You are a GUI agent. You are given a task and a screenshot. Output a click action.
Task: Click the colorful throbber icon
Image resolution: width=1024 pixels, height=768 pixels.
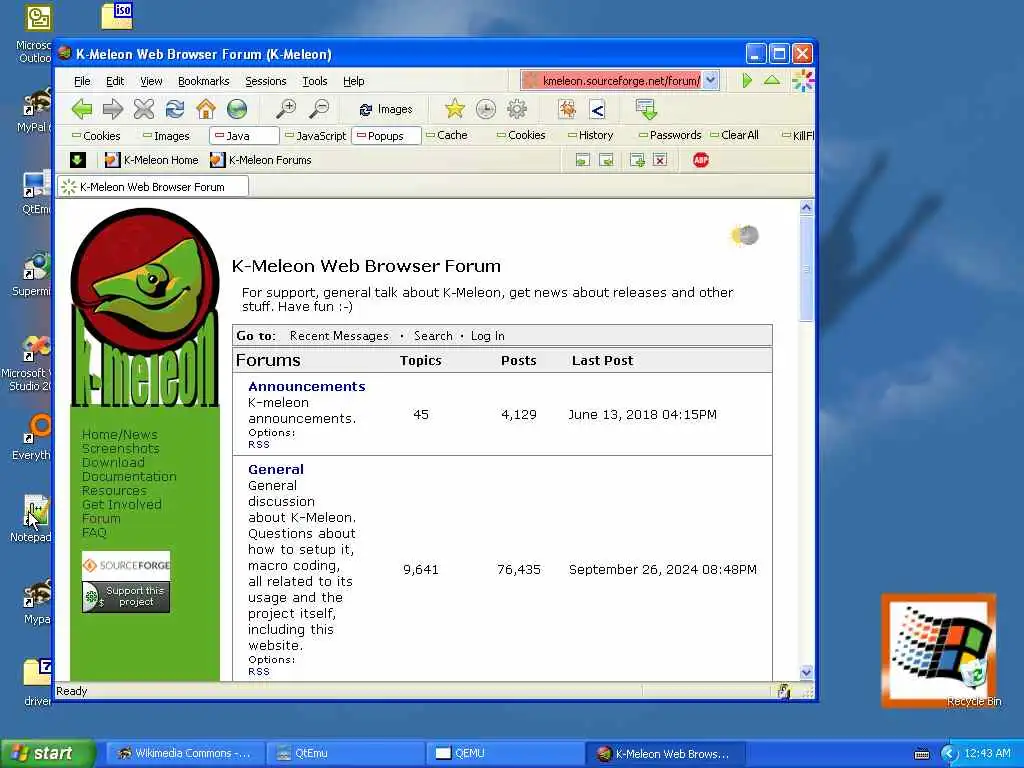pyautogui.click(x=803, y=80)
